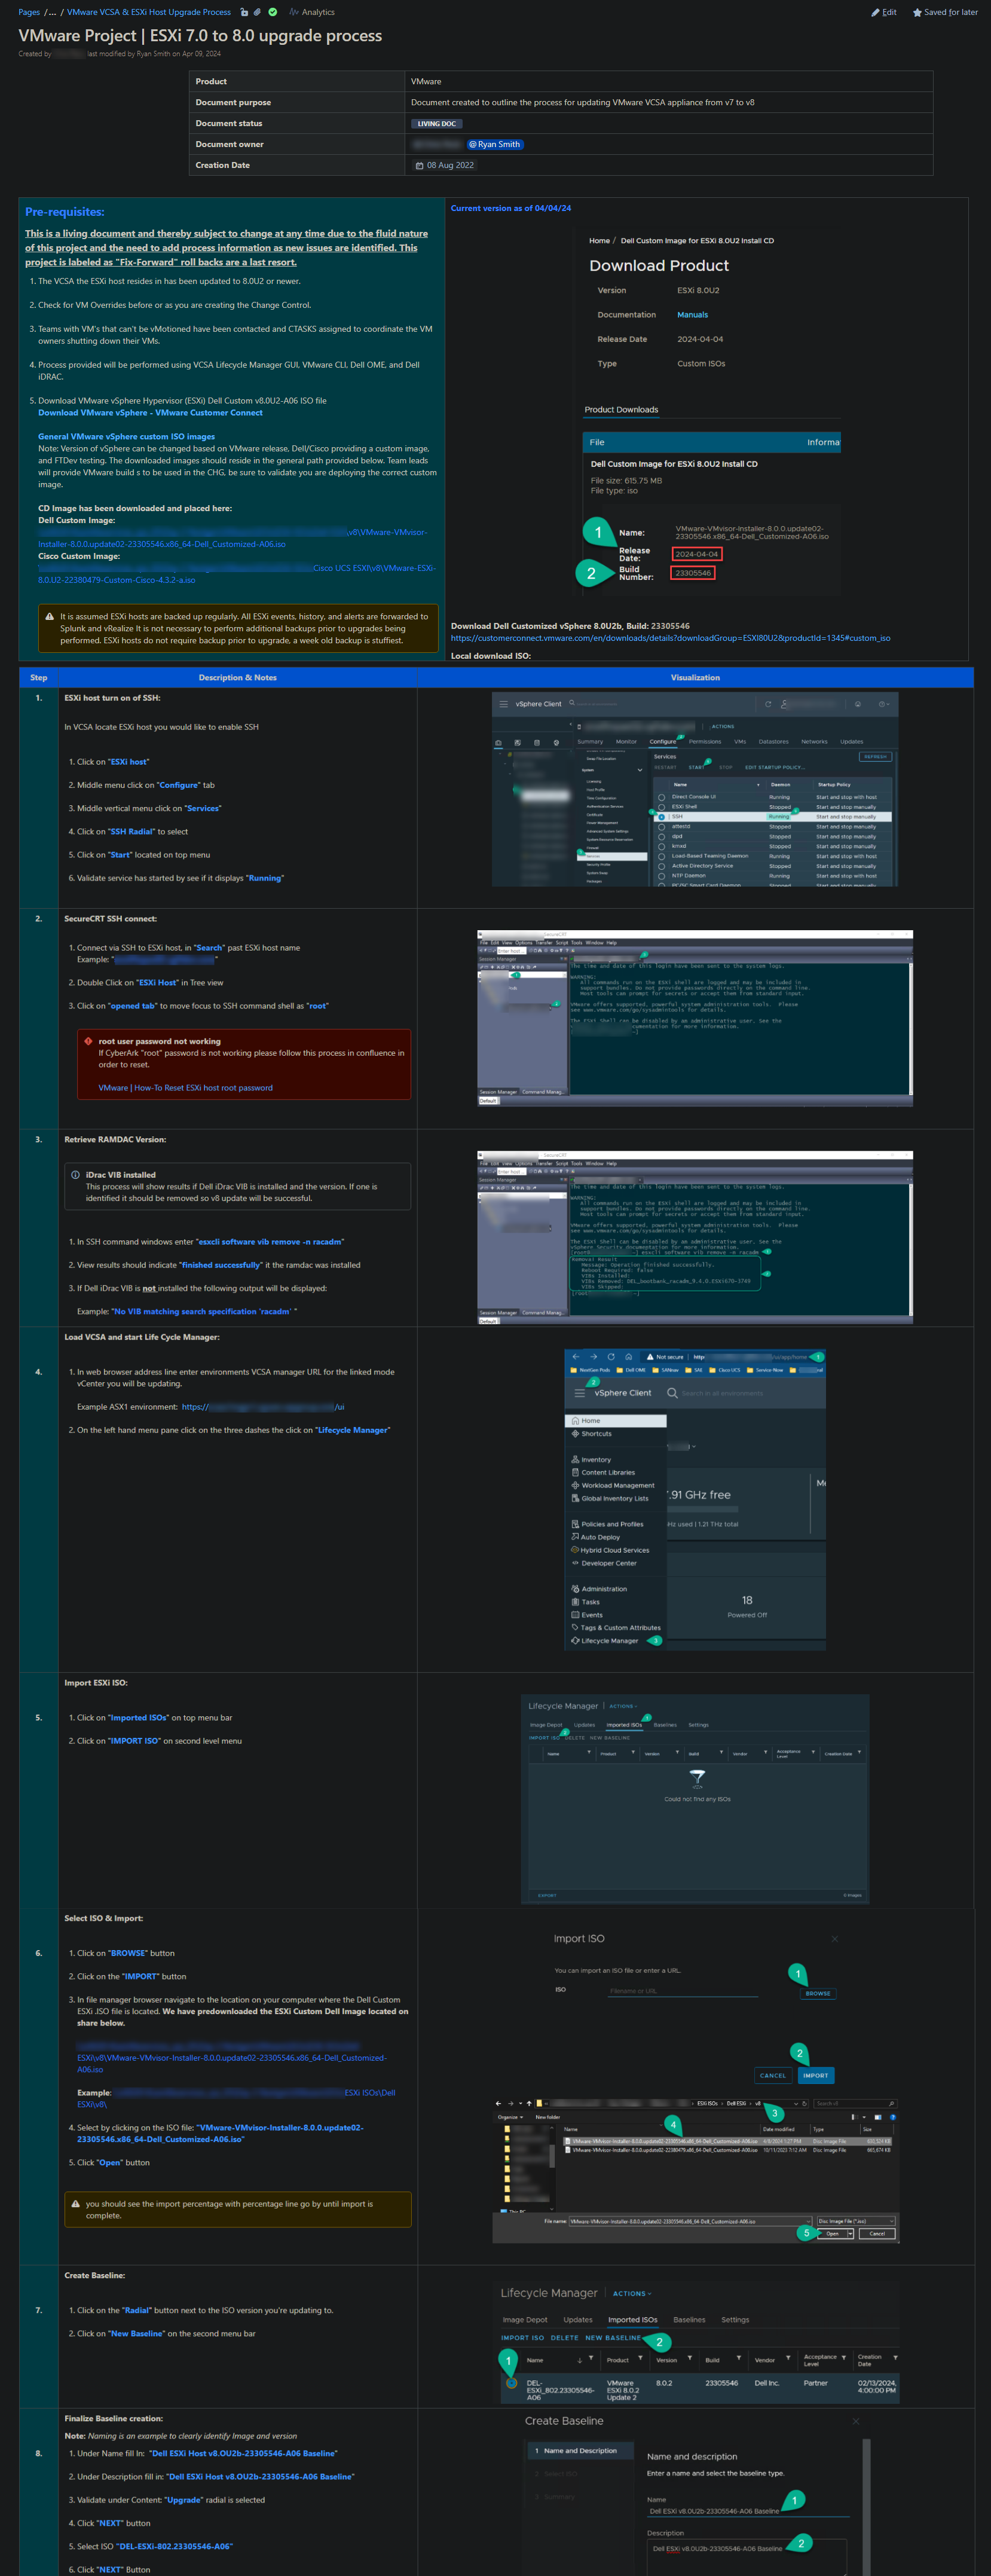The image size is (991, 2576).
Task: Click the error icon beside root user password not working
Action: point(88,1041)
